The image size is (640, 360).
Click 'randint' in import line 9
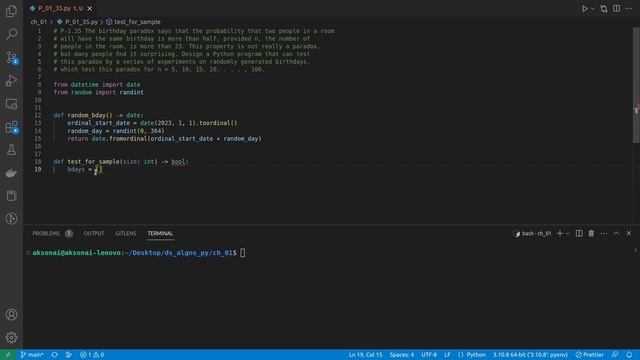click(131, 93)
